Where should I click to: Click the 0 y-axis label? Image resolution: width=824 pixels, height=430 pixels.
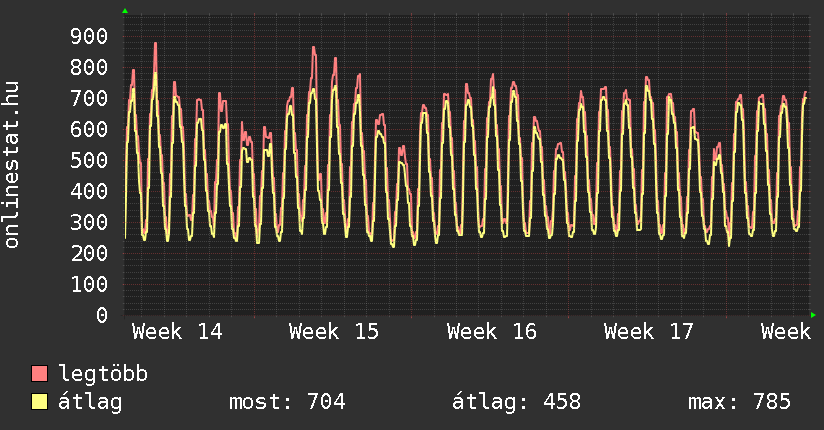[102, 316]
